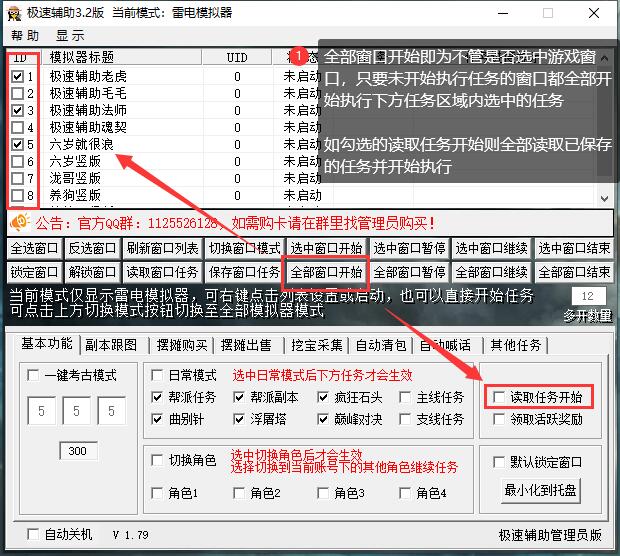Enable the 领取活跃奖励 checkbox
Viewport: 620px width, 556px height.
coord(499,419)
